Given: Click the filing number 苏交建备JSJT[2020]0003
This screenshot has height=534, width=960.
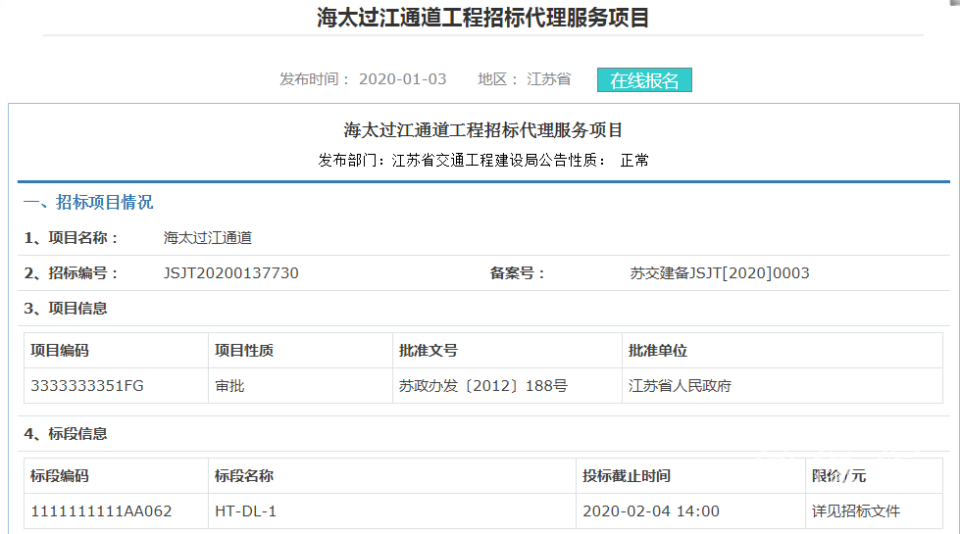Looking at the screenshot, I should click(x=719, y=273).
